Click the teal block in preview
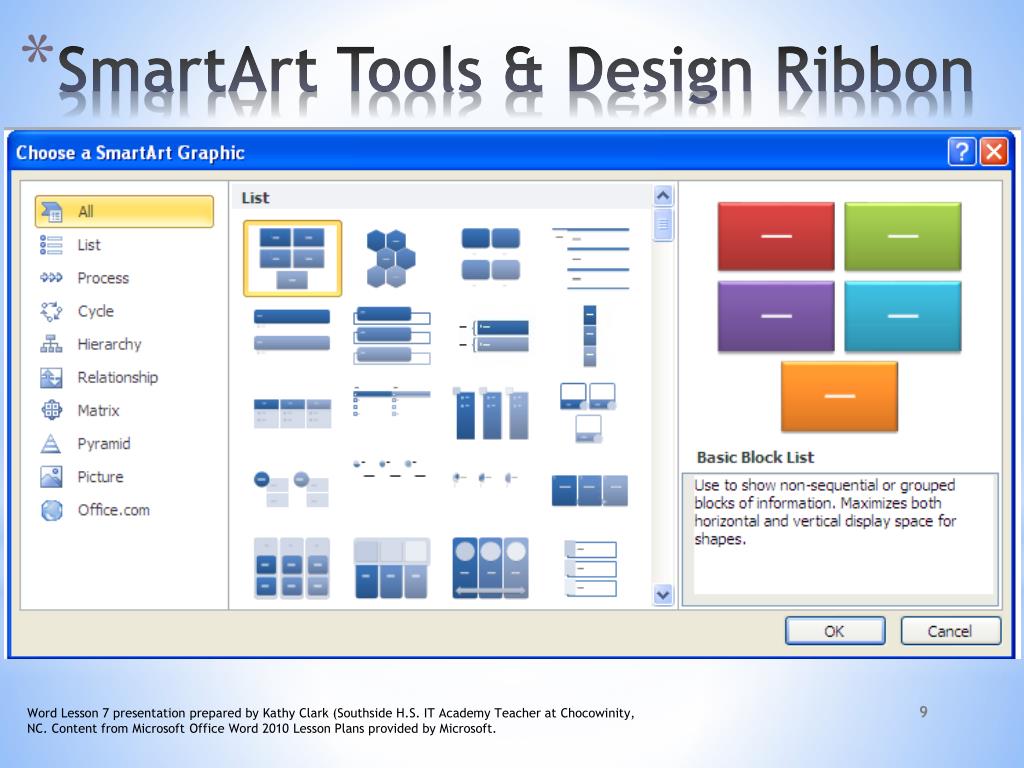The height and width of the screenshot is (768, 1024). point(903,316)
